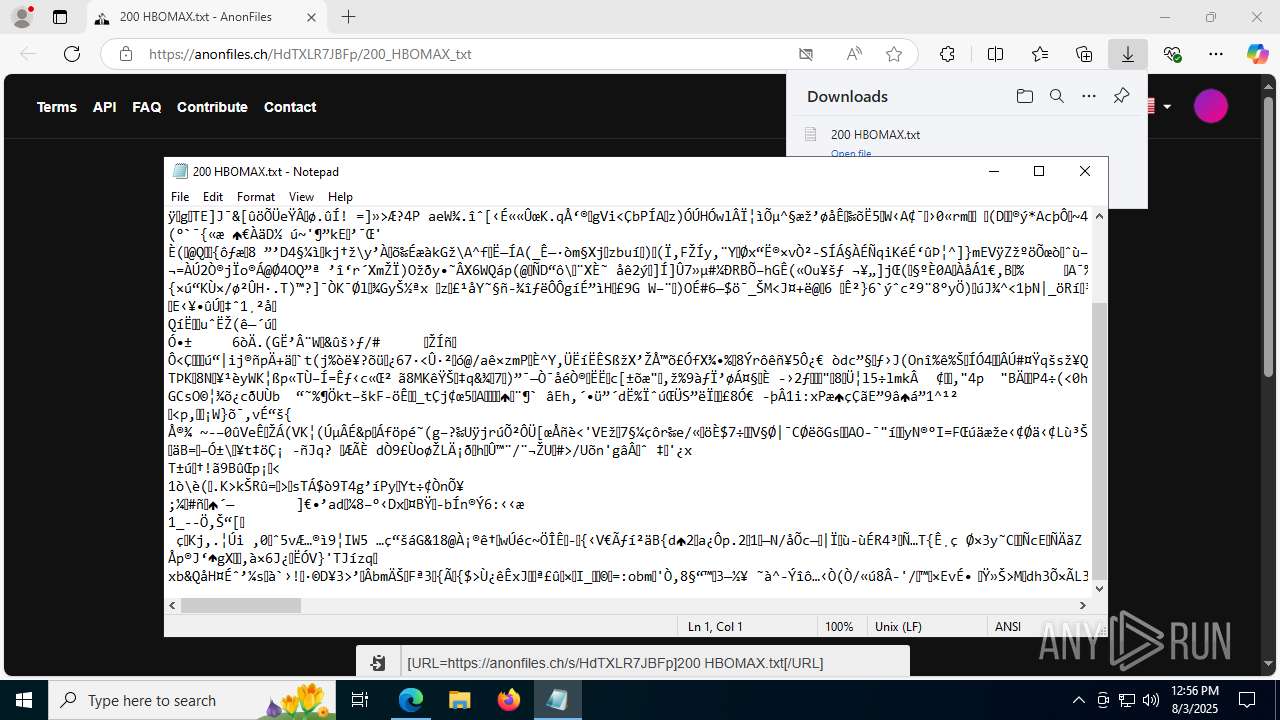Launch Firefox from taskbar

tap(508, 700)
